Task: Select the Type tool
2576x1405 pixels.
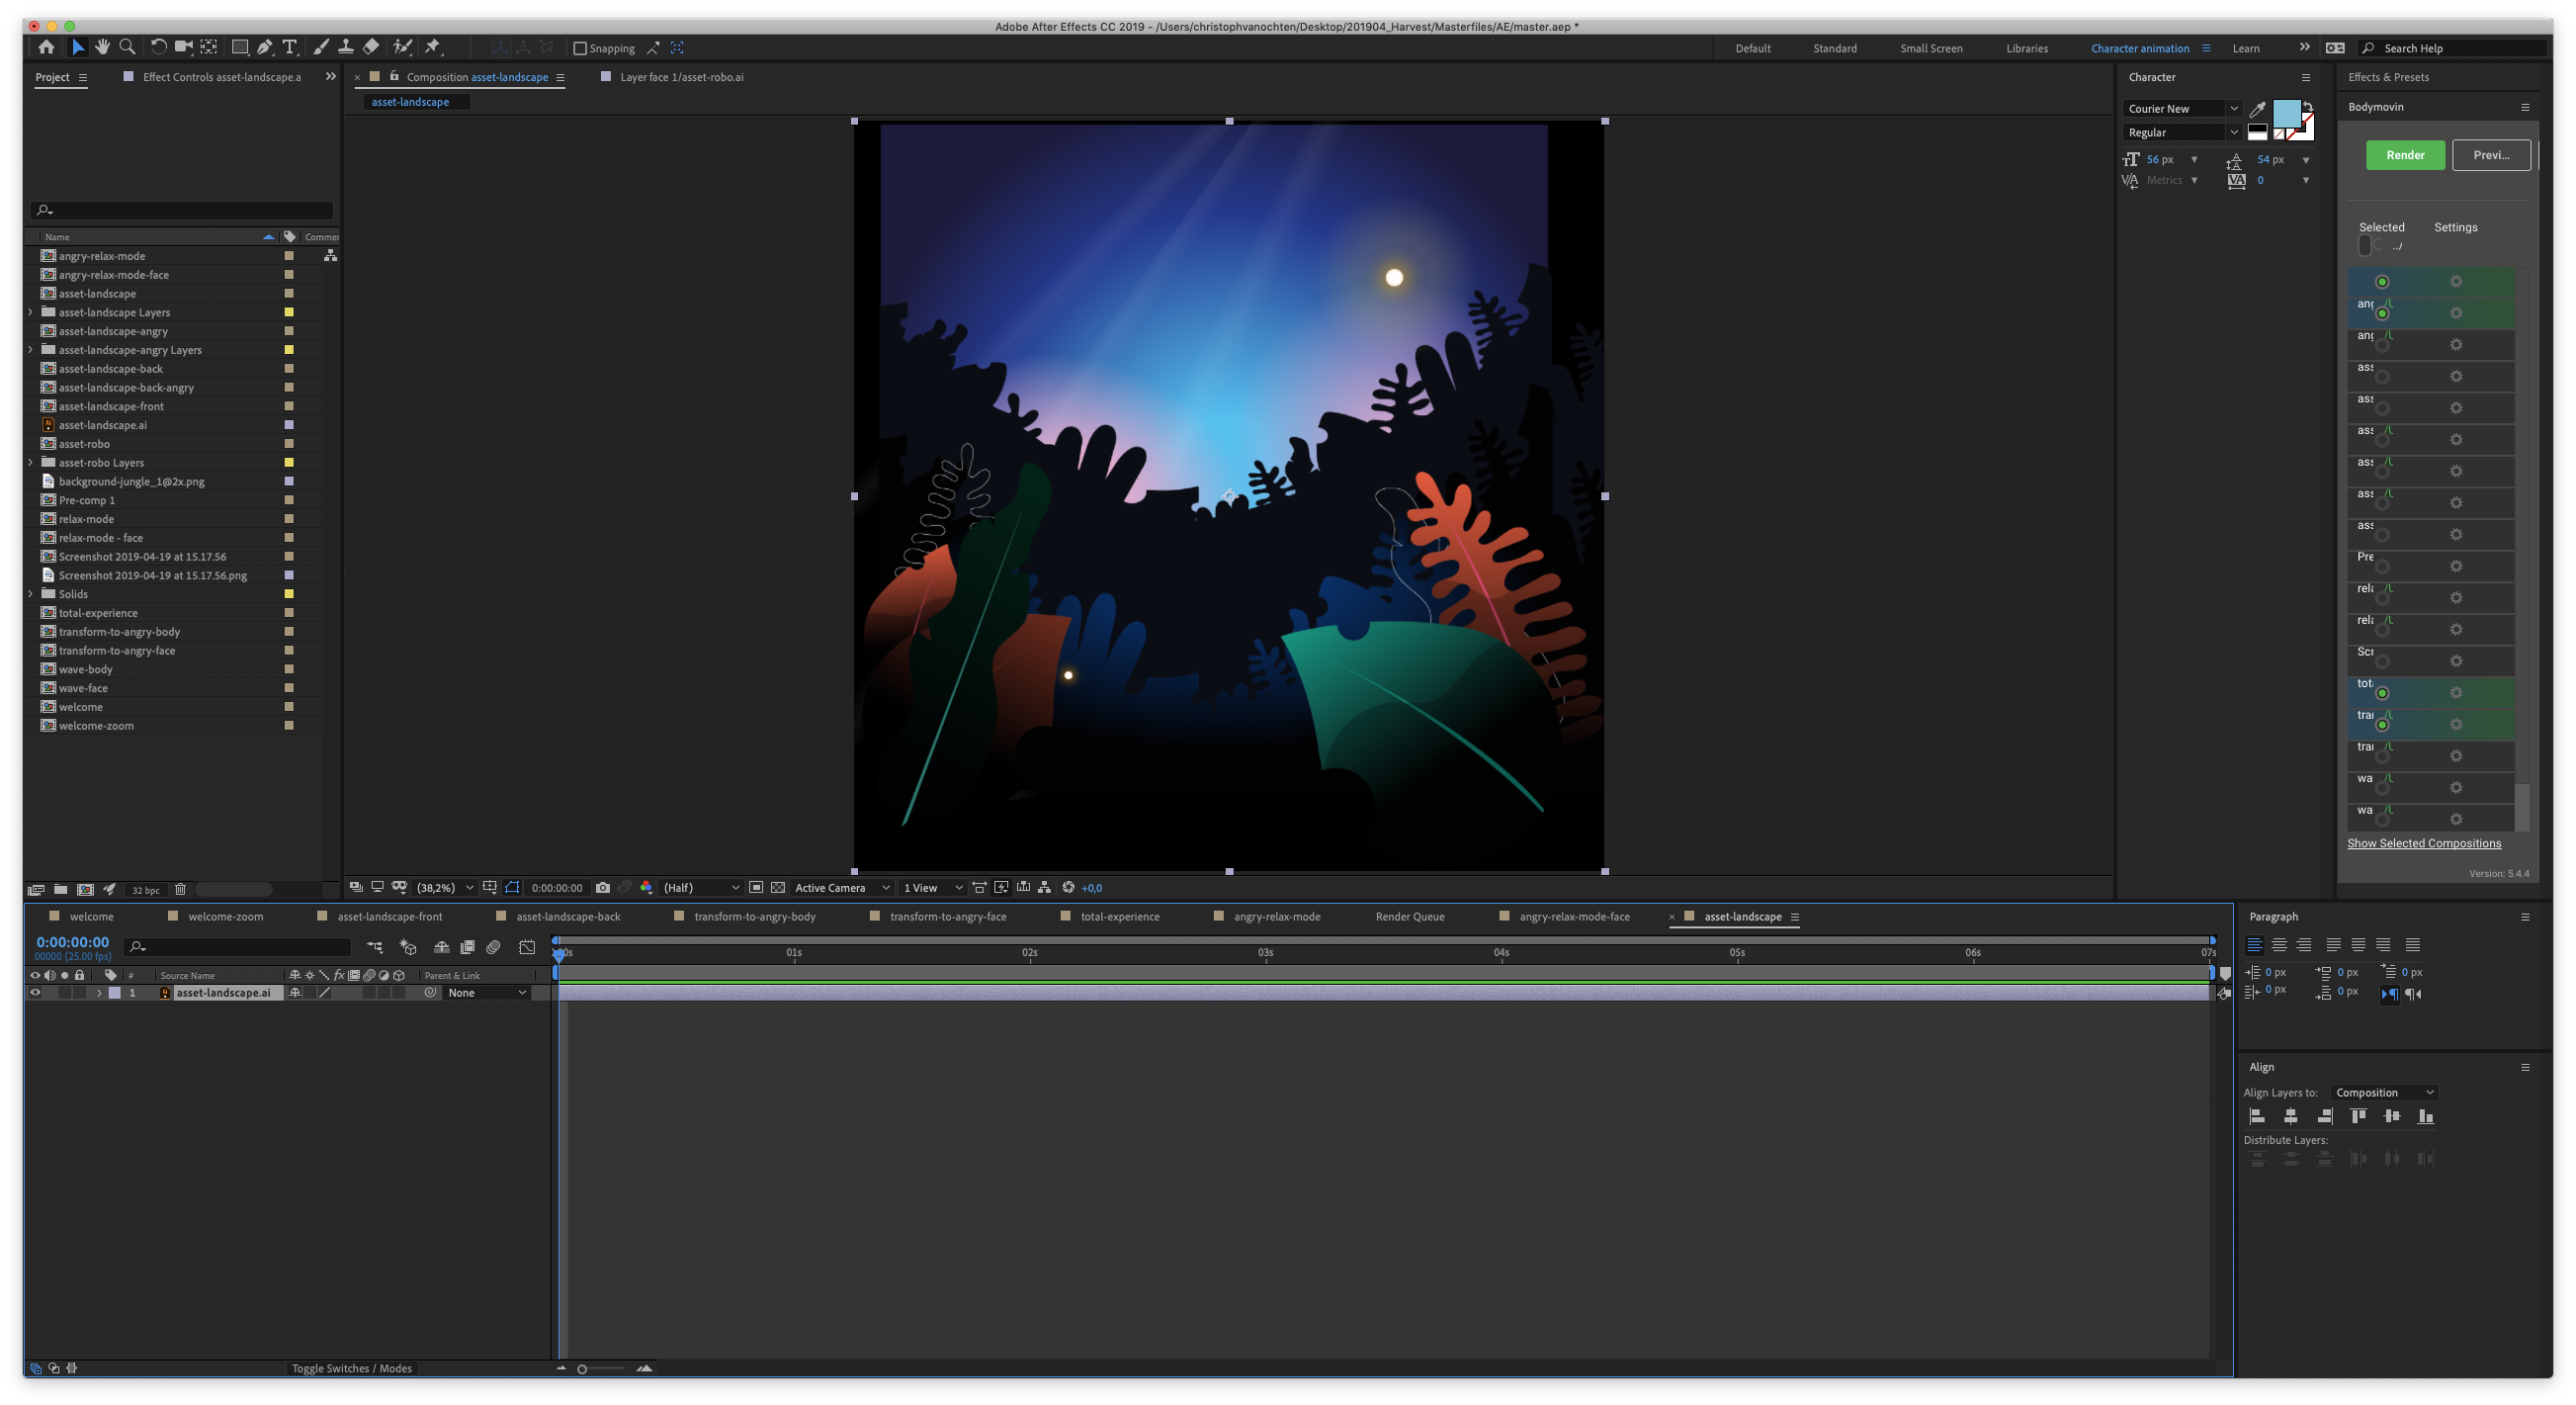Action: (290, 47)
